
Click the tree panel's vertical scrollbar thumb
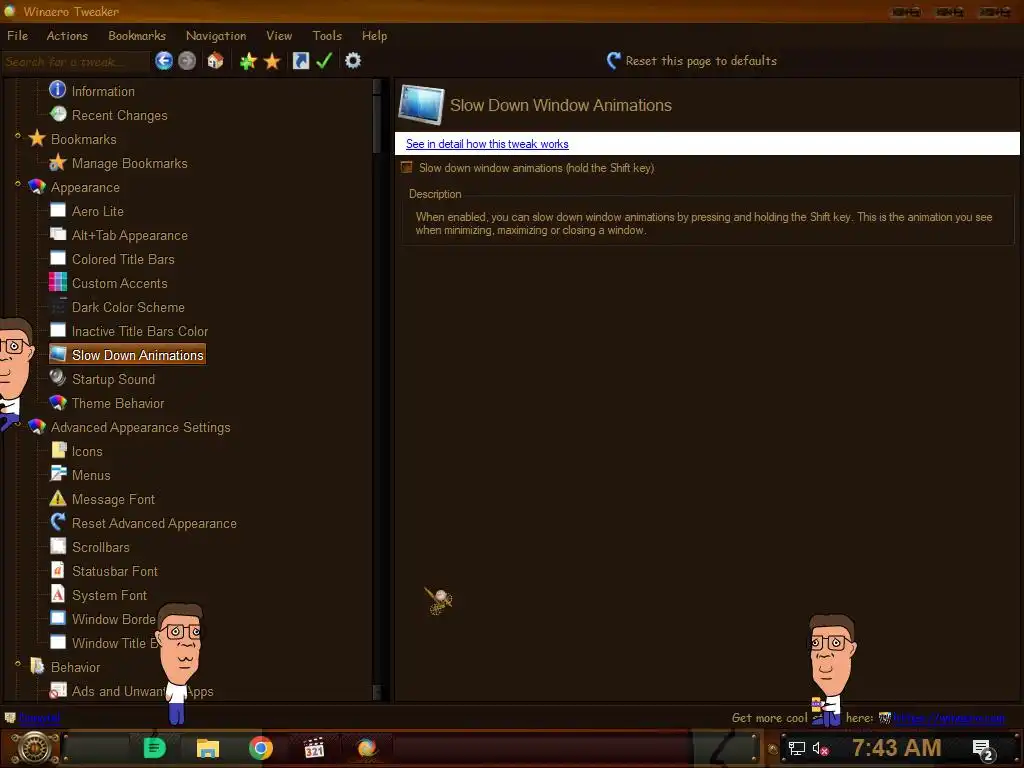point(377,124)
